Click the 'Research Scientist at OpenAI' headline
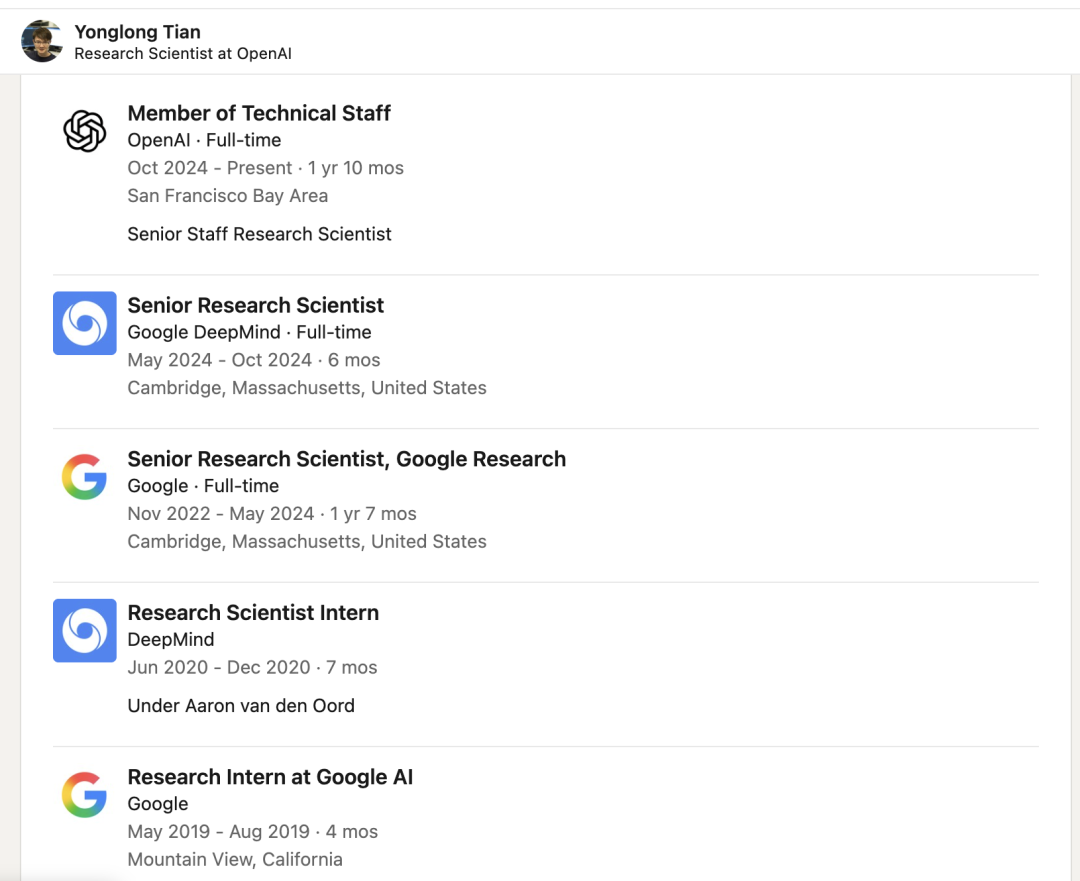This screenshot has height=881, width=1080. click(x=183, y=54)
